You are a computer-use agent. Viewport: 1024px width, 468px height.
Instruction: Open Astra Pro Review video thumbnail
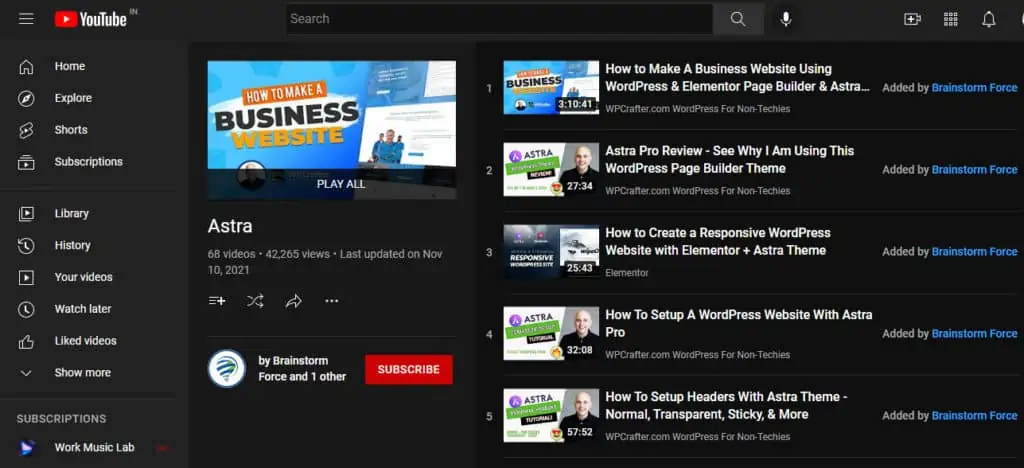pos(551,169)
